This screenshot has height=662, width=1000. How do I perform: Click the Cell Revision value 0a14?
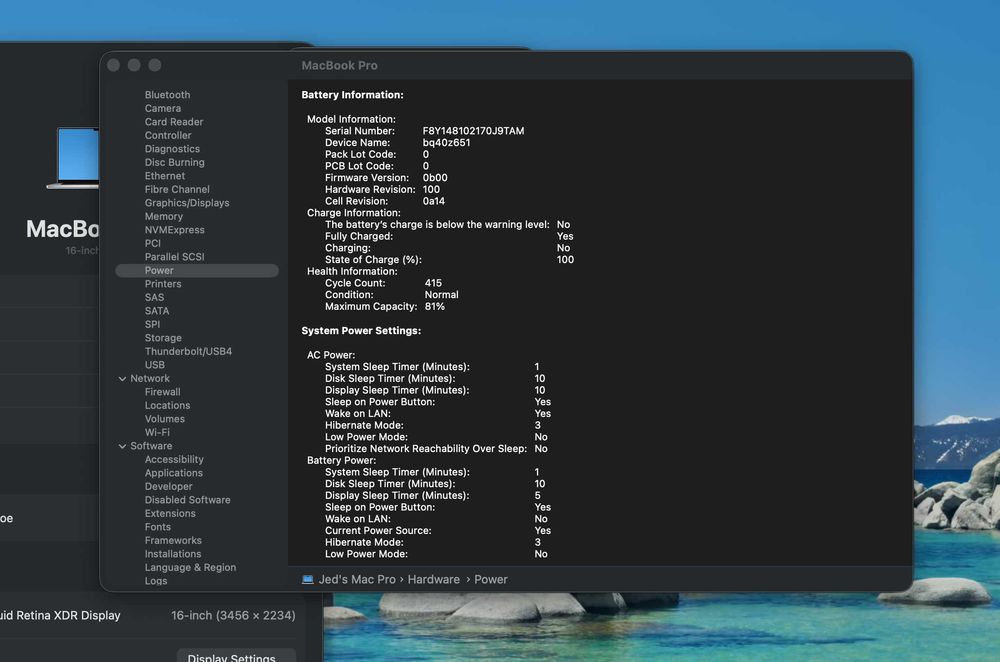coord(434,202)
